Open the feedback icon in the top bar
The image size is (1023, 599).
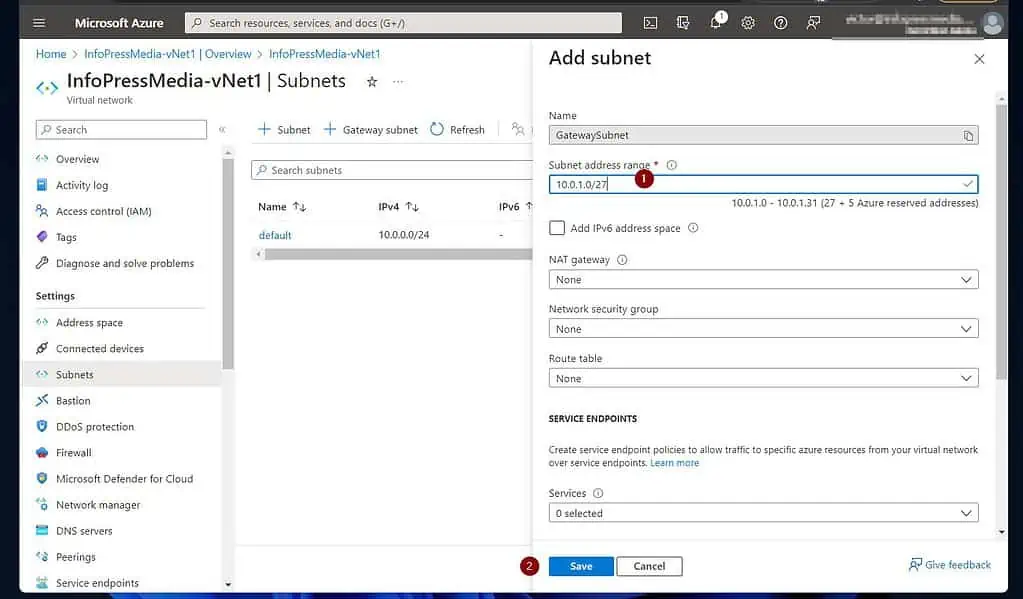point(813,22)
